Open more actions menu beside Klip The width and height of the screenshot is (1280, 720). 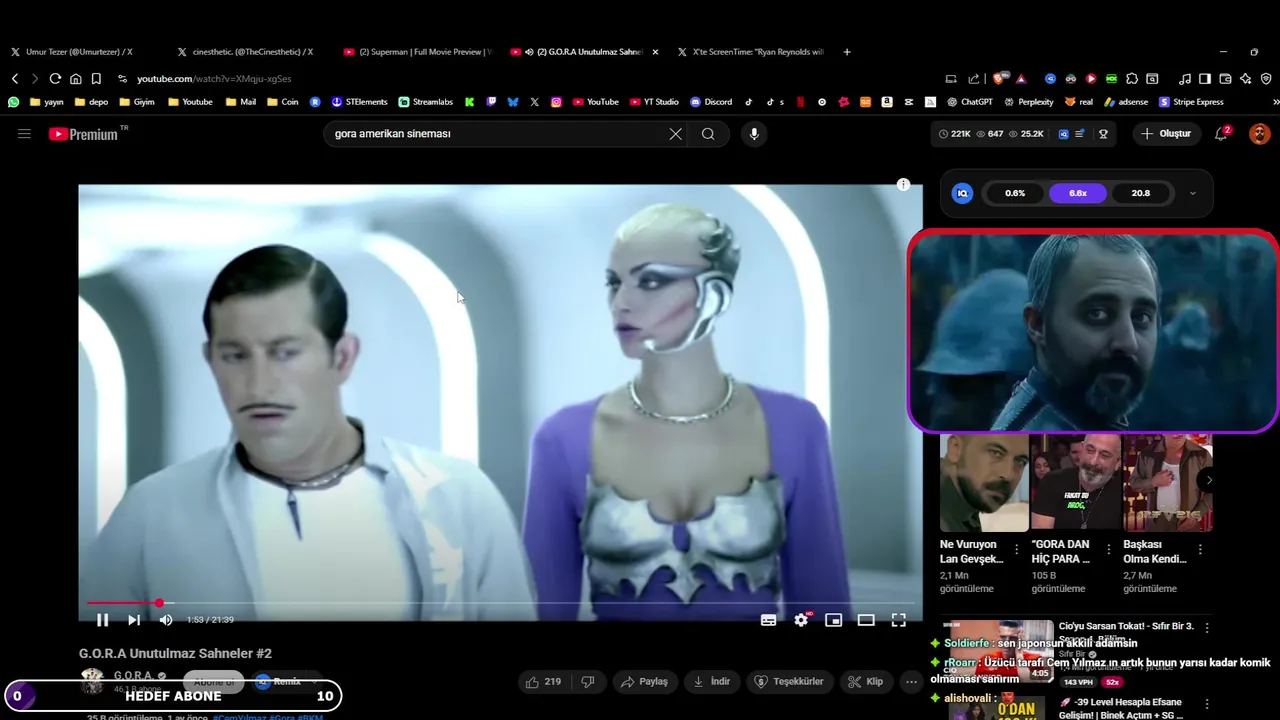(911, 681)
